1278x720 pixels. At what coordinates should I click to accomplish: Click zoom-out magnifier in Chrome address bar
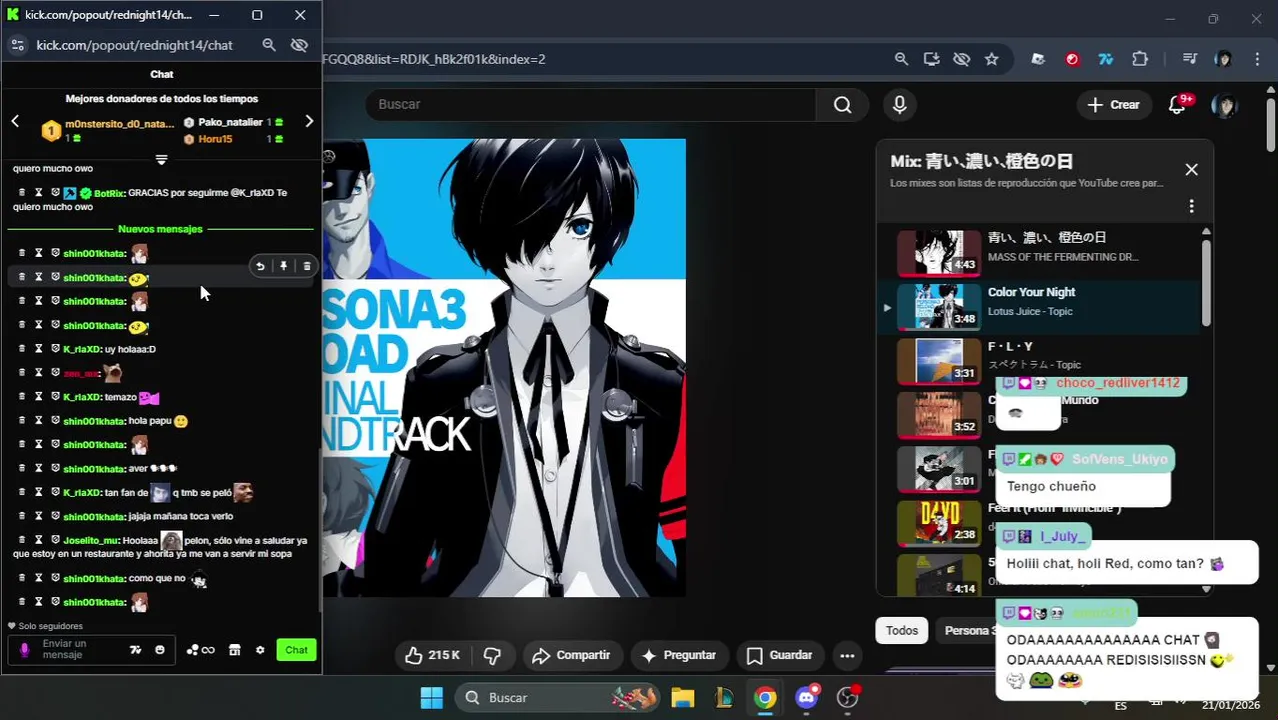[x=901, y=59]
